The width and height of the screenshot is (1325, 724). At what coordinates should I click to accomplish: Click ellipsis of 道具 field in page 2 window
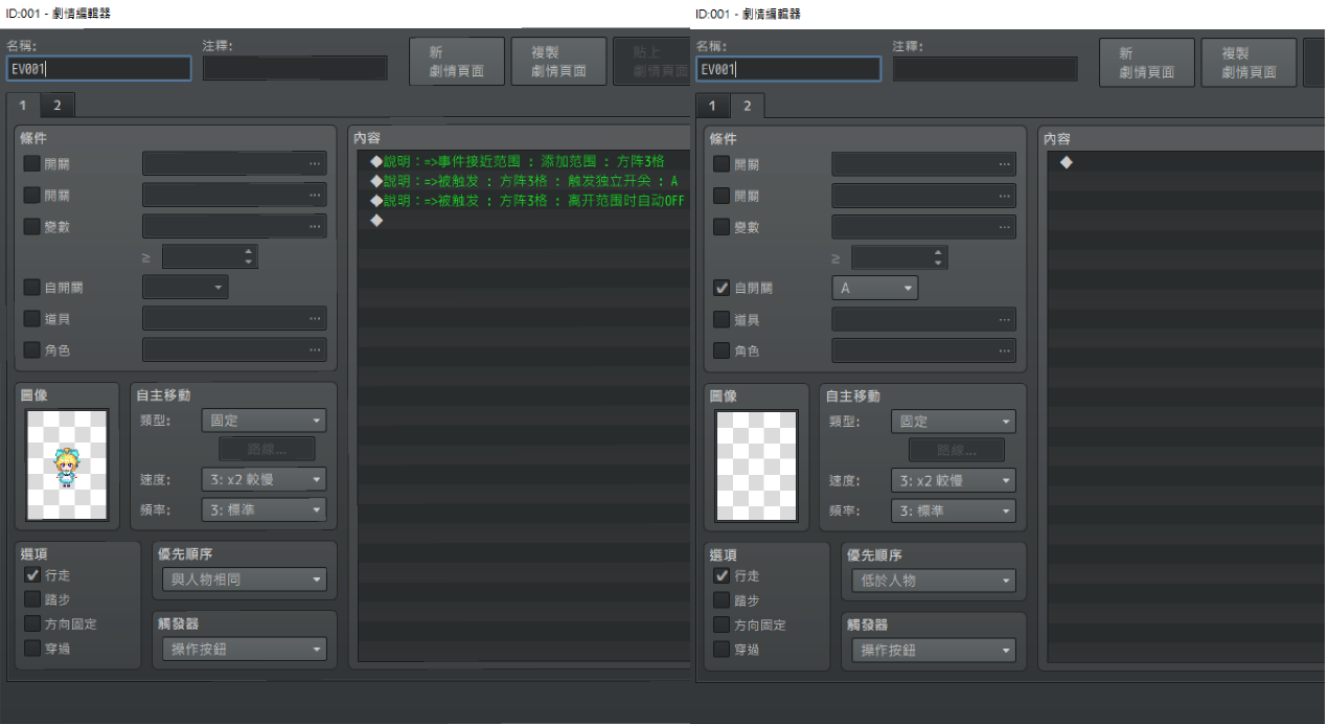pos(1005,320)
